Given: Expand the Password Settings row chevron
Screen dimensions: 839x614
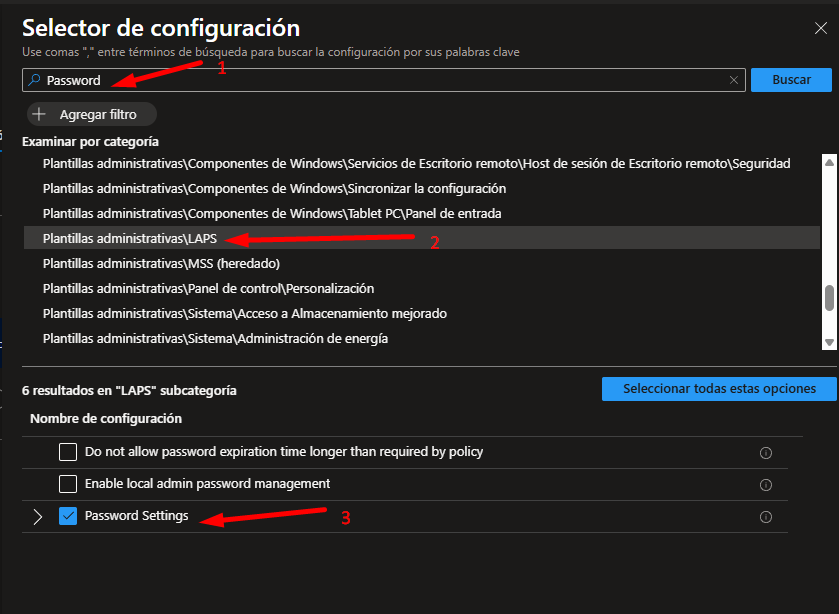Looking at the screenshot, I should pos(38,517).
